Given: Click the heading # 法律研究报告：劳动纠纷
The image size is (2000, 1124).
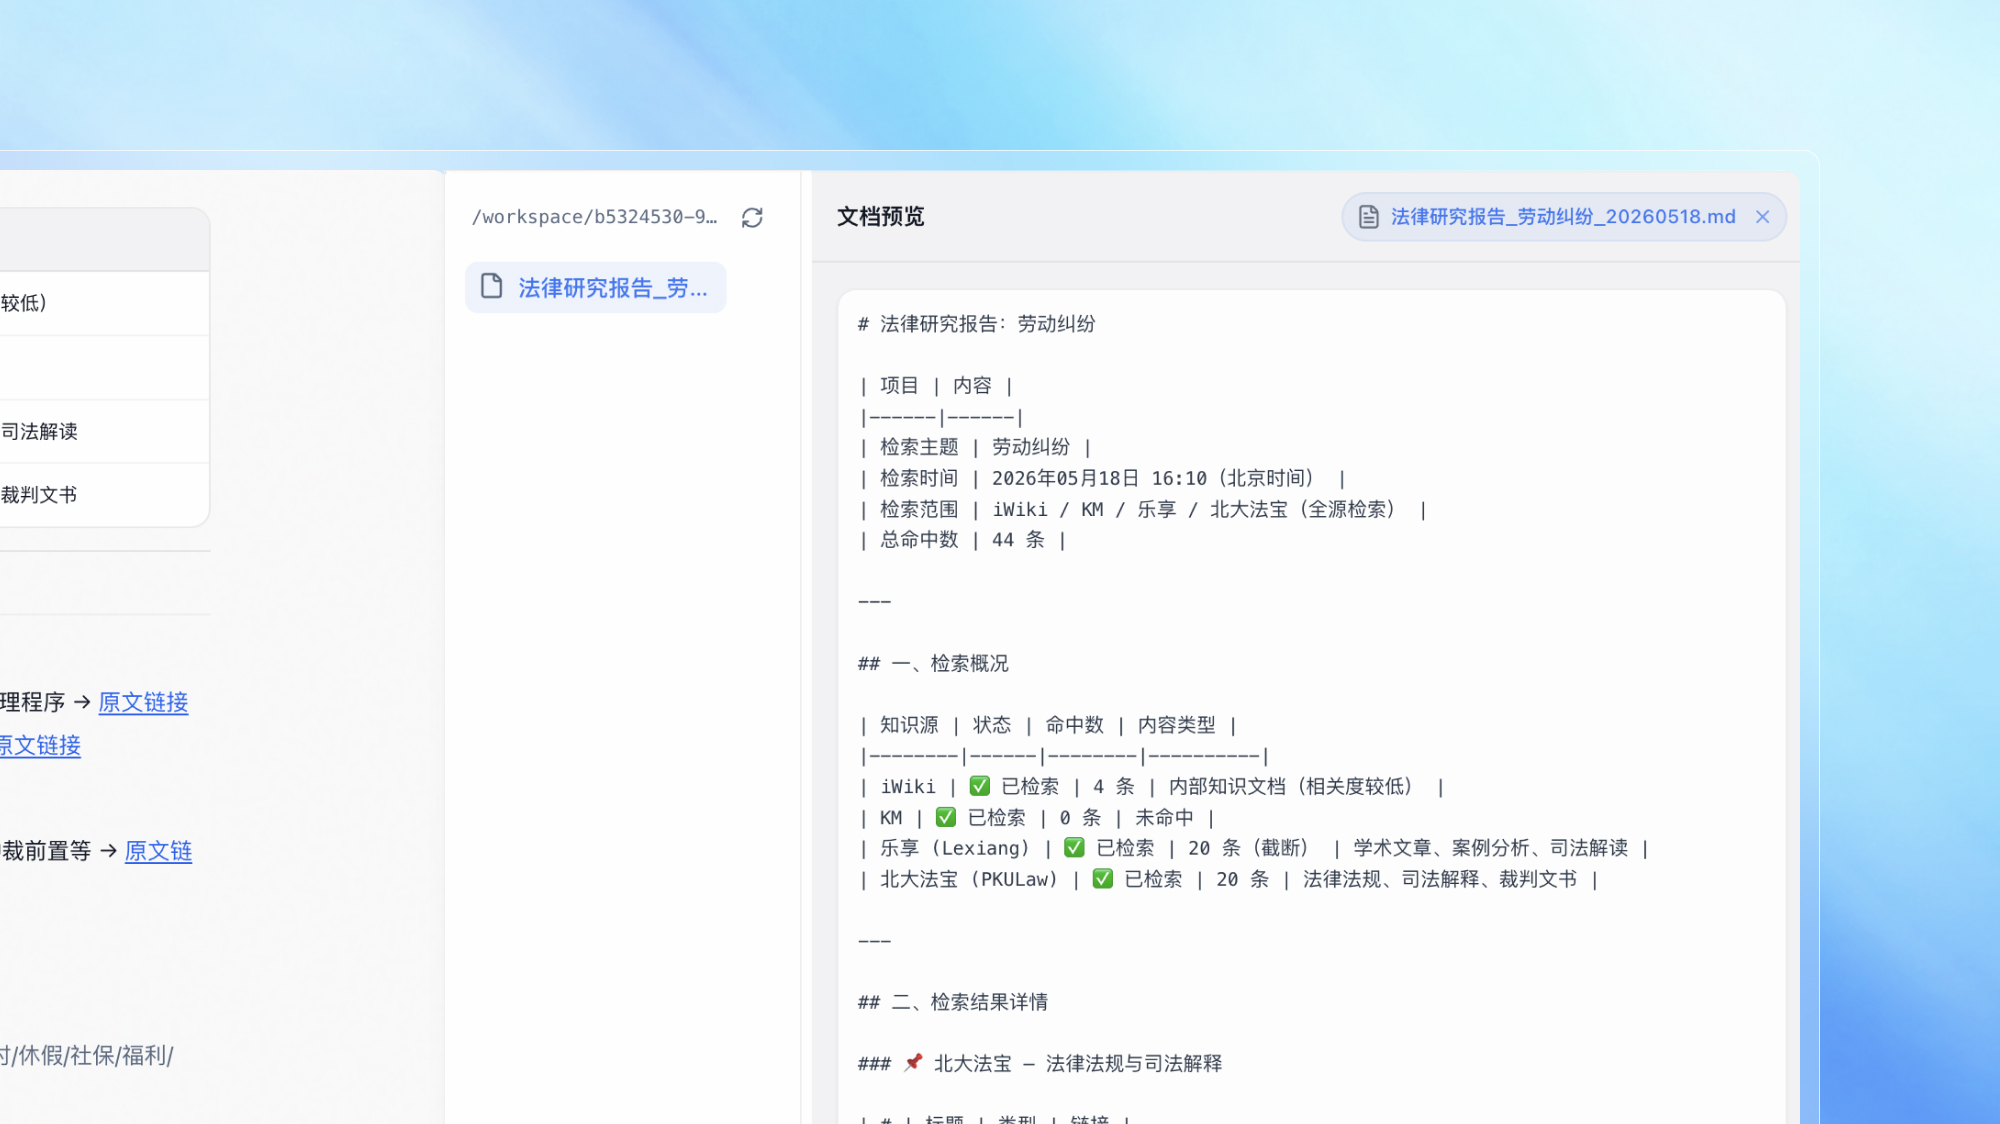Looking at the screenshot, I should (x=976, y=324).
